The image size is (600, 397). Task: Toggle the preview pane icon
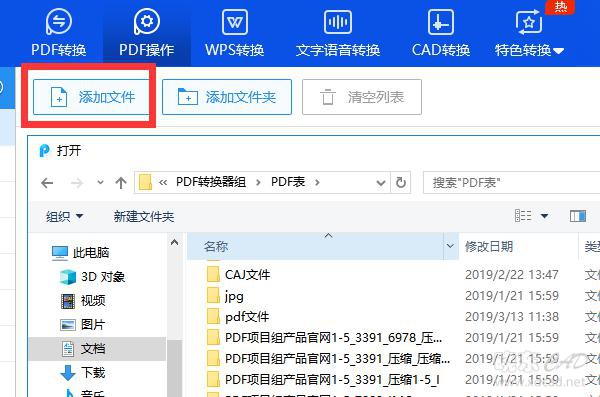(x=578, y=216)
